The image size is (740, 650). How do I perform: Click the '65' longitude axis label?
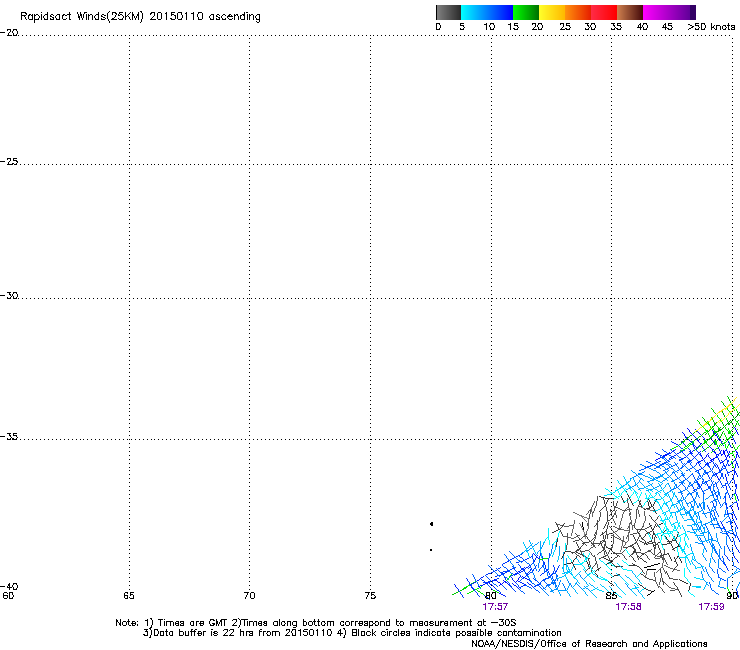[129, 596]
